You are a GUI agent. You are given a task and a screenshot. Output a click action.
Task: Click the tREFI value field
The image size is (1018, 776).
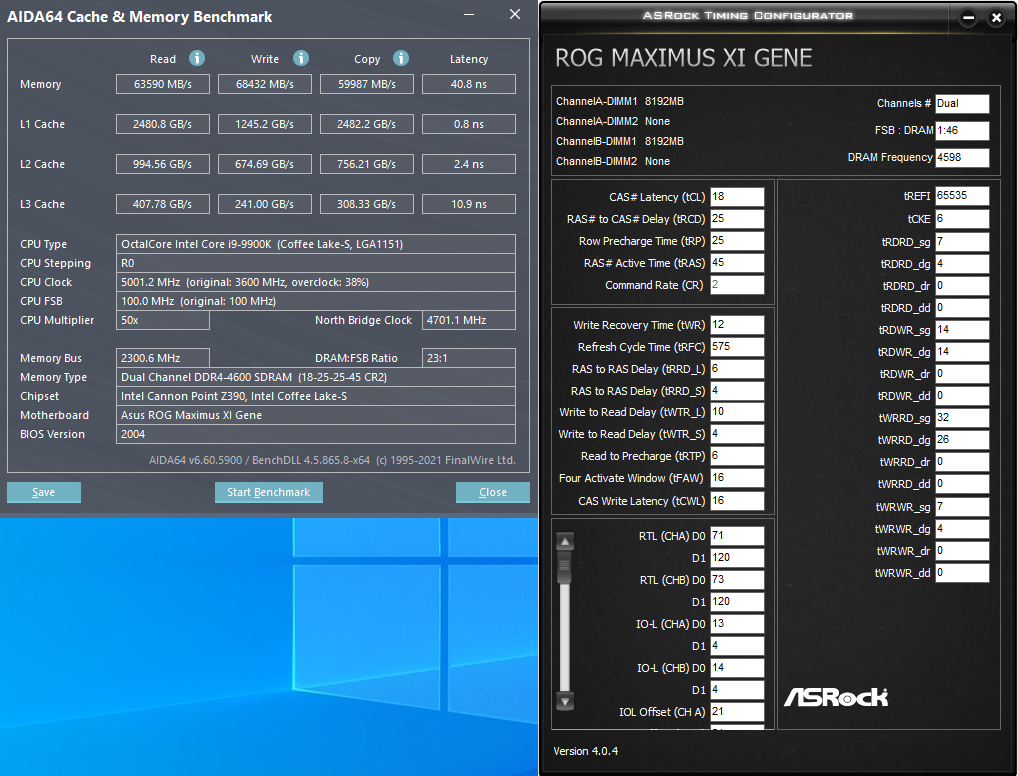click(x=962, y=195)
